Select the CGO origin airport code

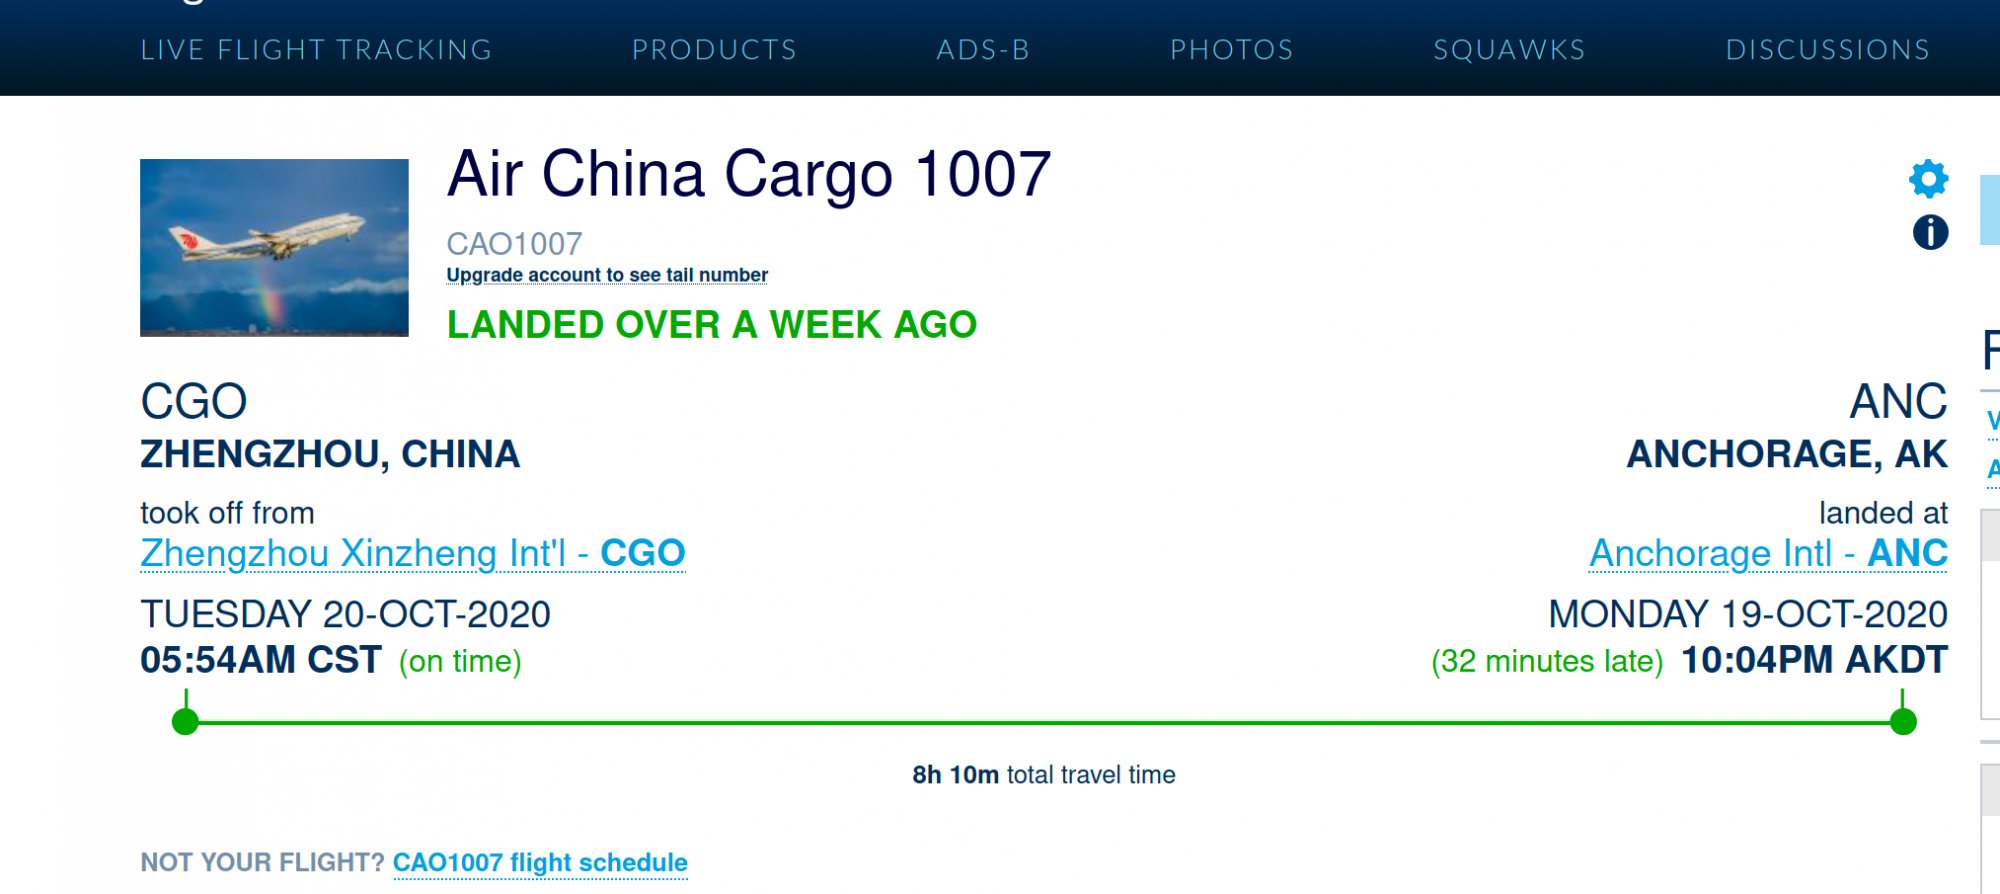pyautogui.click(x=193, y=402)
